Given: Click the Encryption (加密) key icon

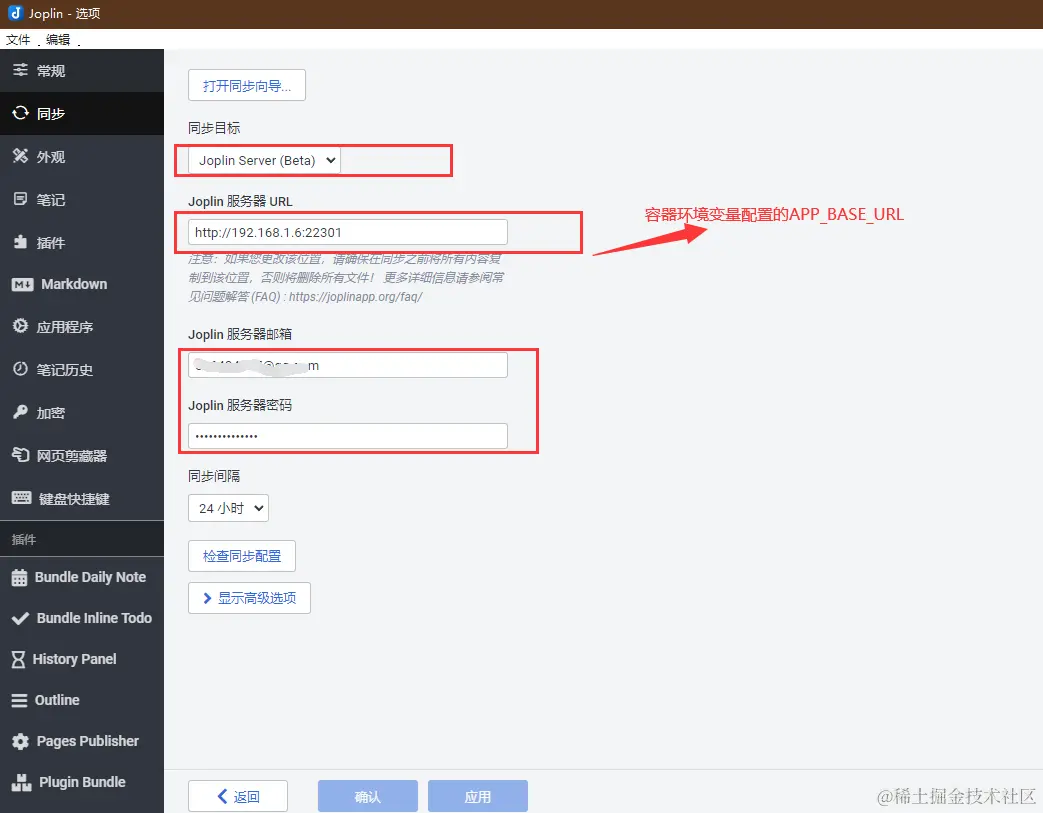Looking at the screenshot, I should [21, 412].
